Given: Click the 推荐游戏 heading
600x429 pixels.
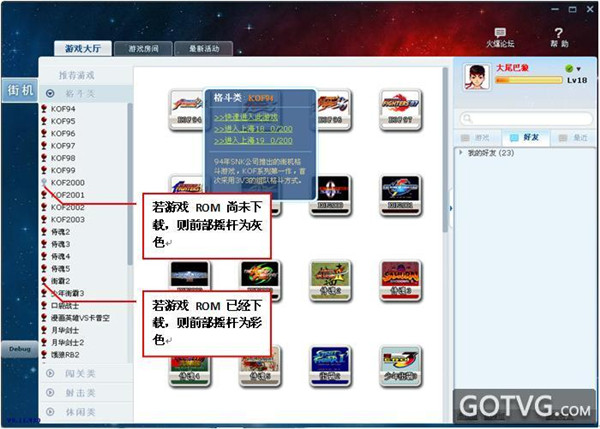Looking at the screenshot, I should (77, 75).
